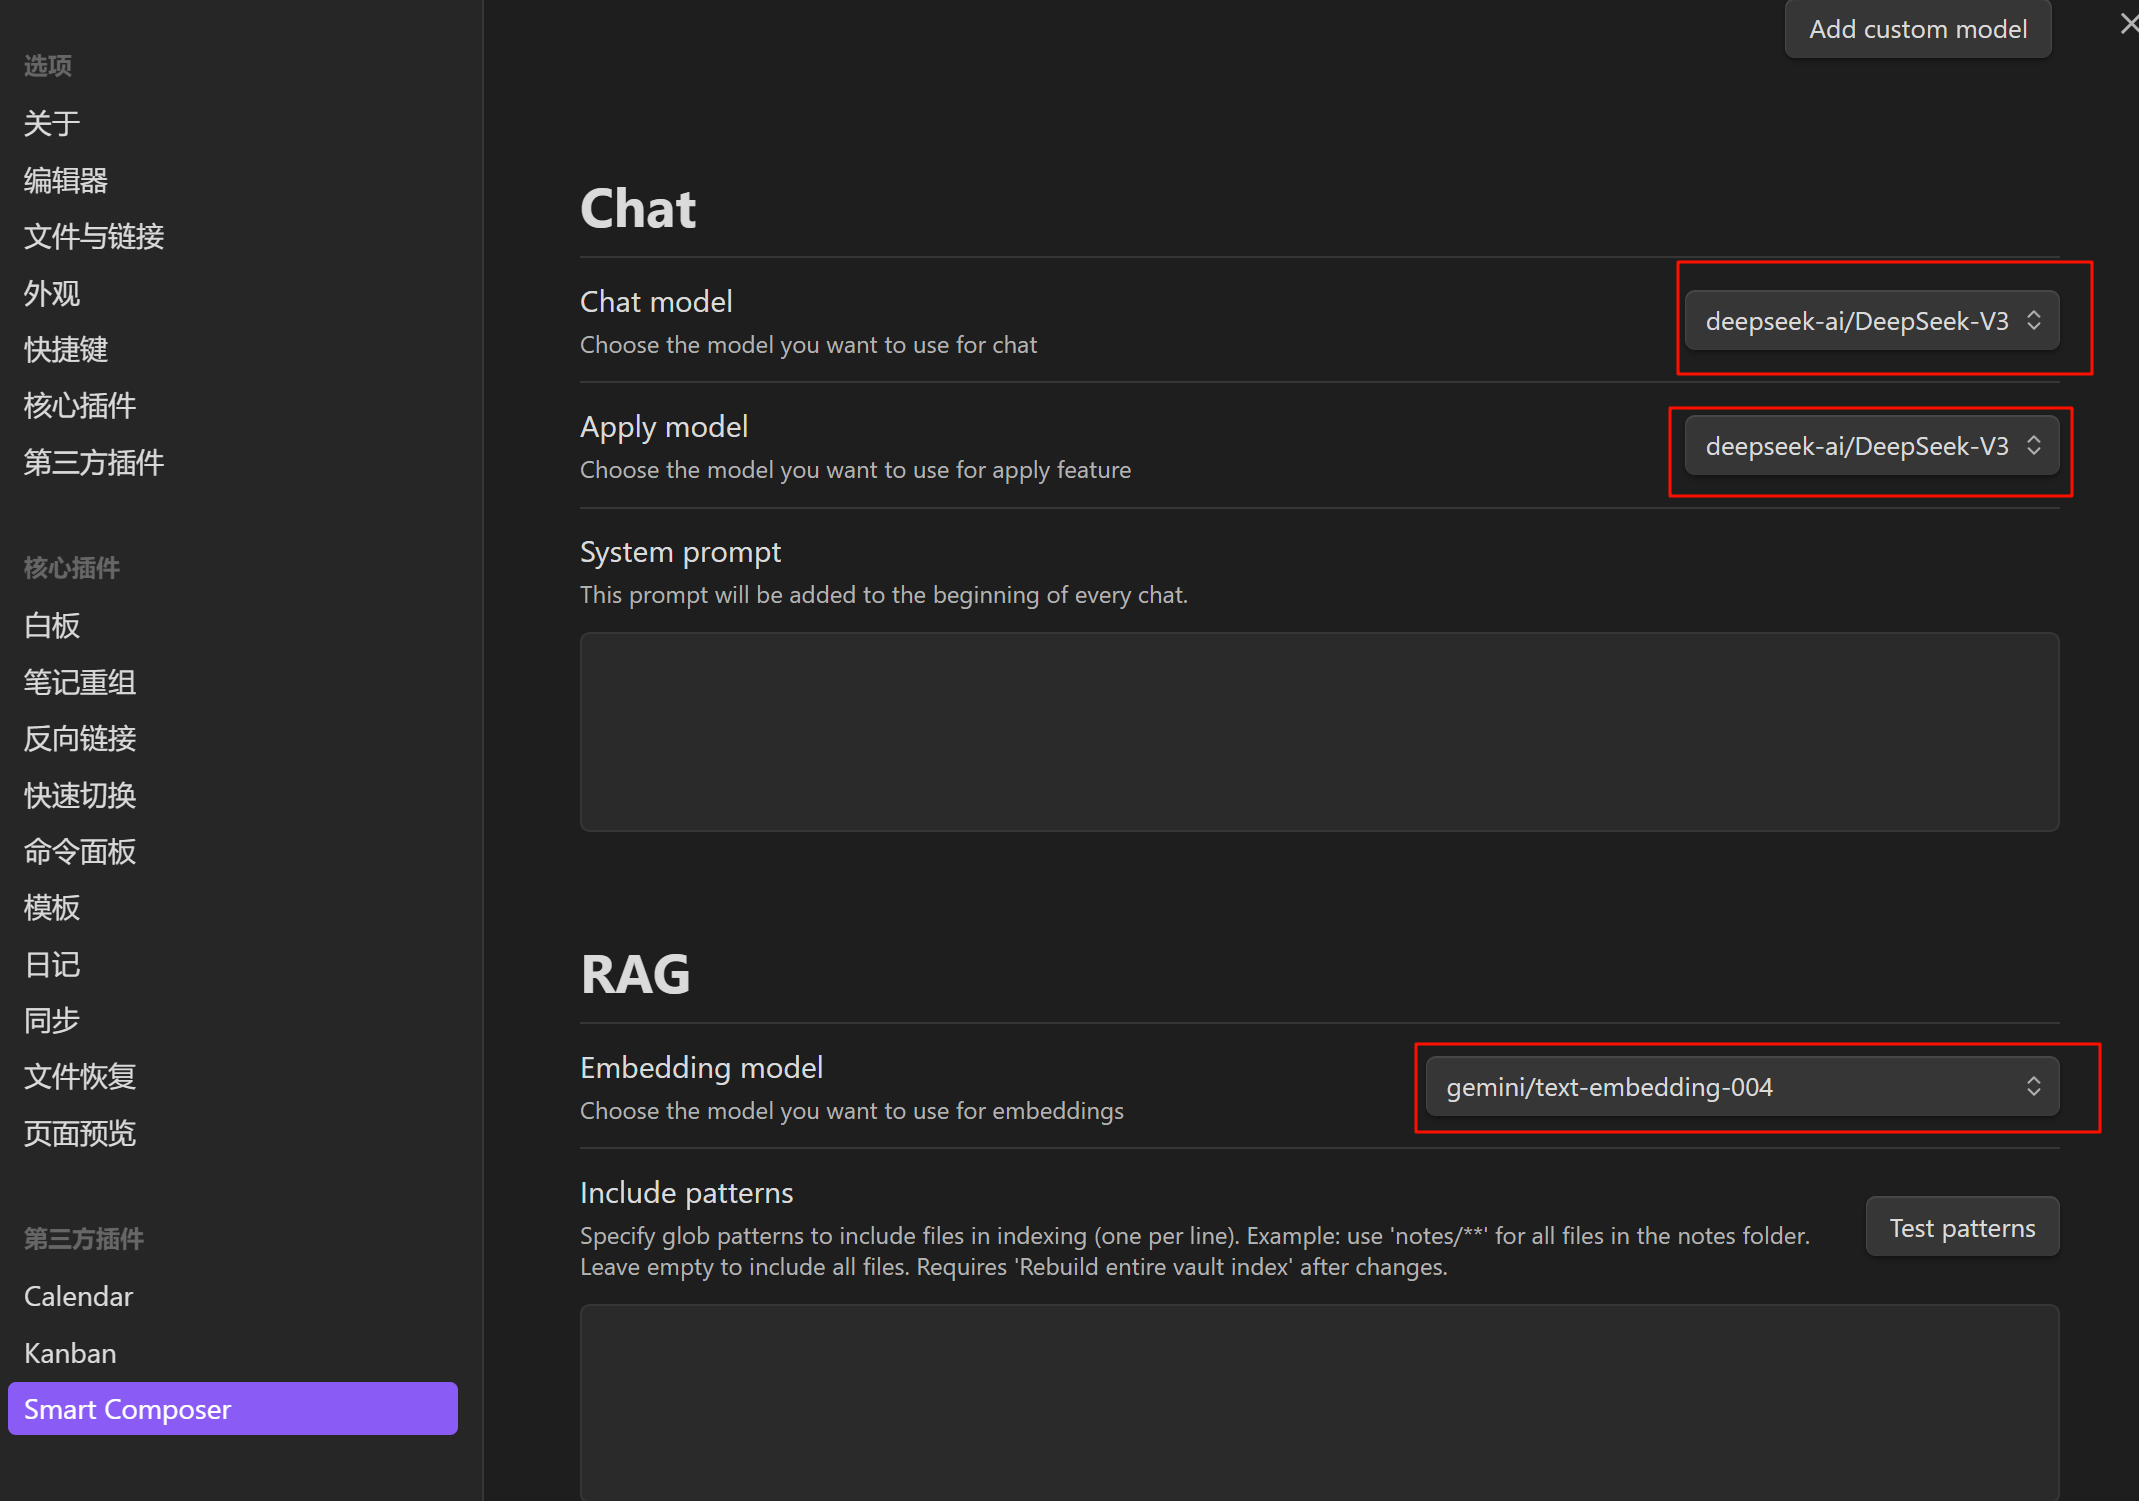Click Add custom model button
The width and height of the screenshot is (2139, 1501).
(1917, 29)
